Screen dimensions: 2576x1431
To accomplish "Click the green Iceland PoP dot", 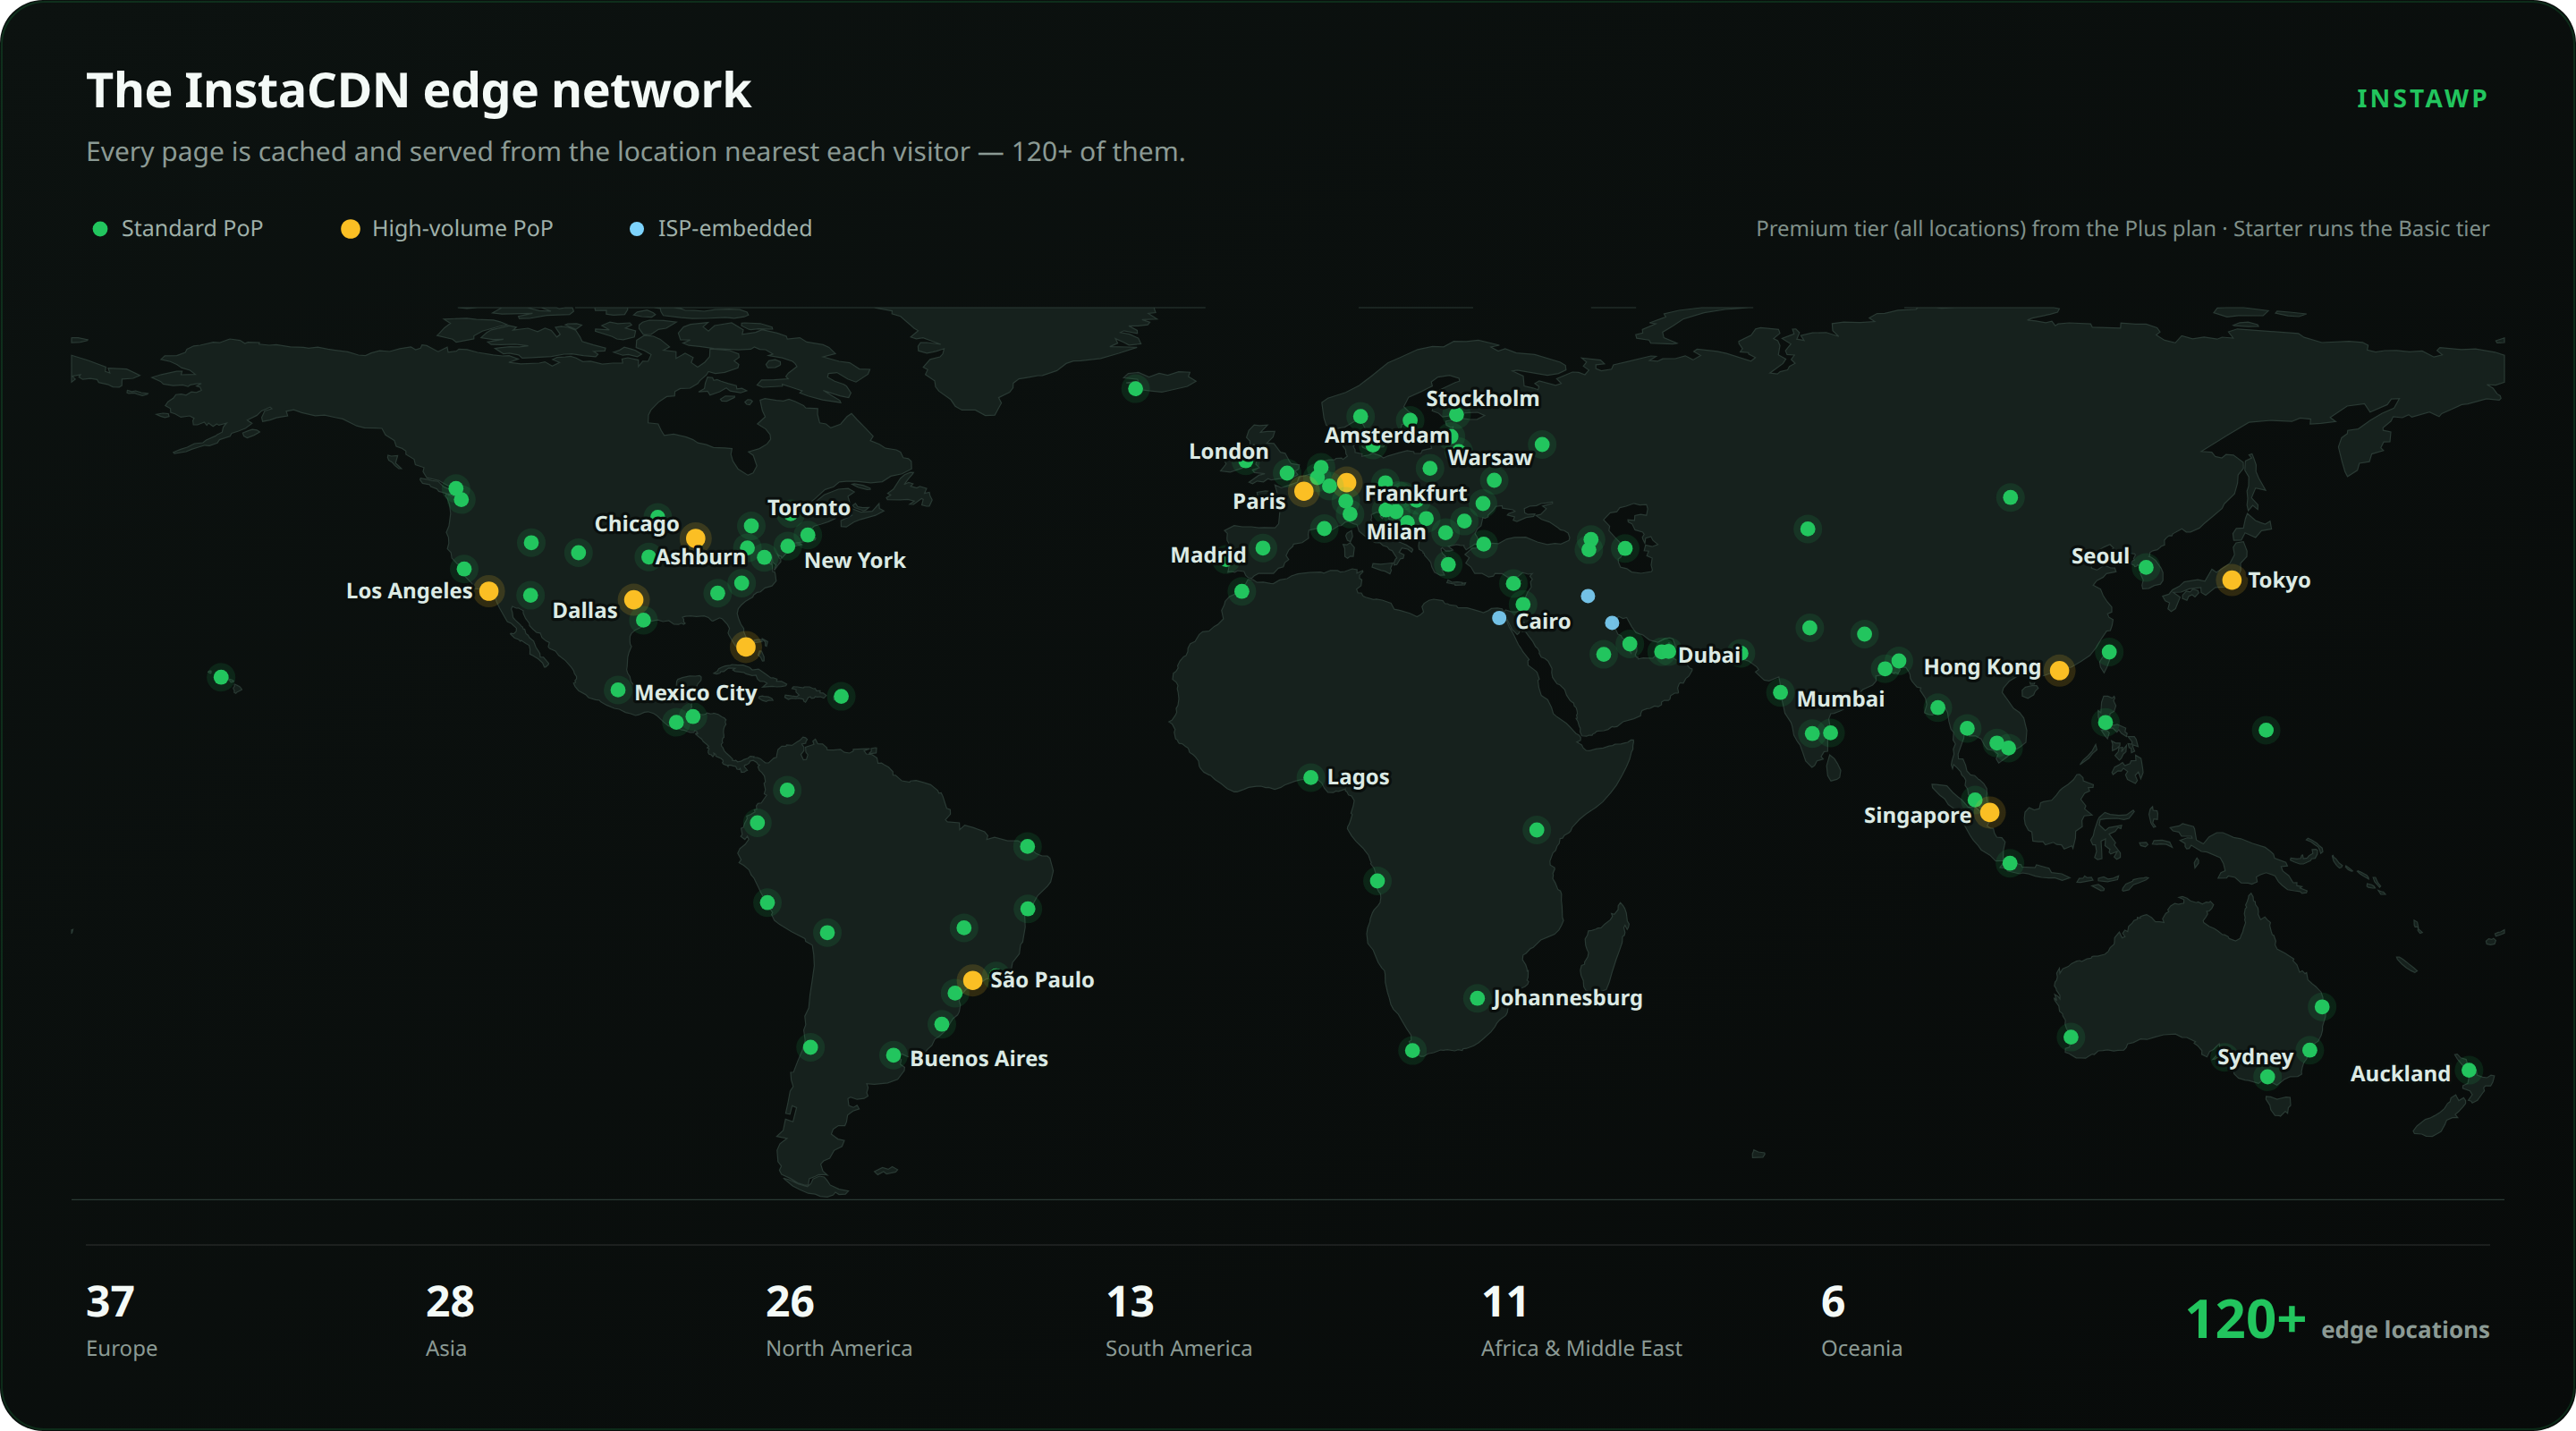I will [x=1135, y=389].
